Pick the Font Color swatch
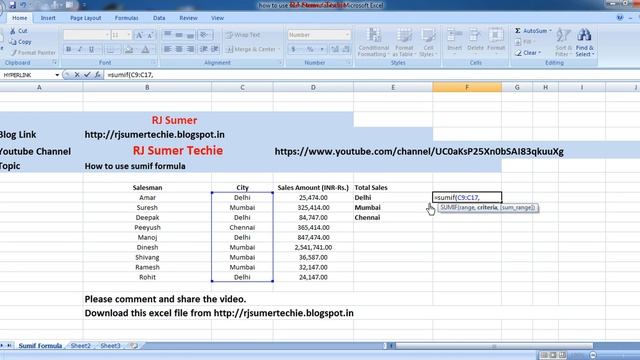This screenshot has height=360, width=640. pos(145,49)
